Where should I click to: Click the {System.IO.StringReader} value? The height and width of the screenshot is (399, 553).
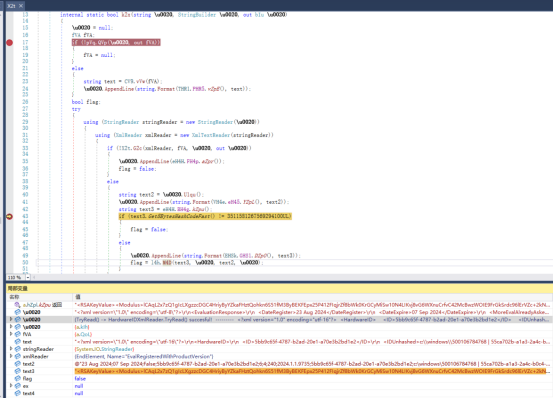tap(104, 349)
